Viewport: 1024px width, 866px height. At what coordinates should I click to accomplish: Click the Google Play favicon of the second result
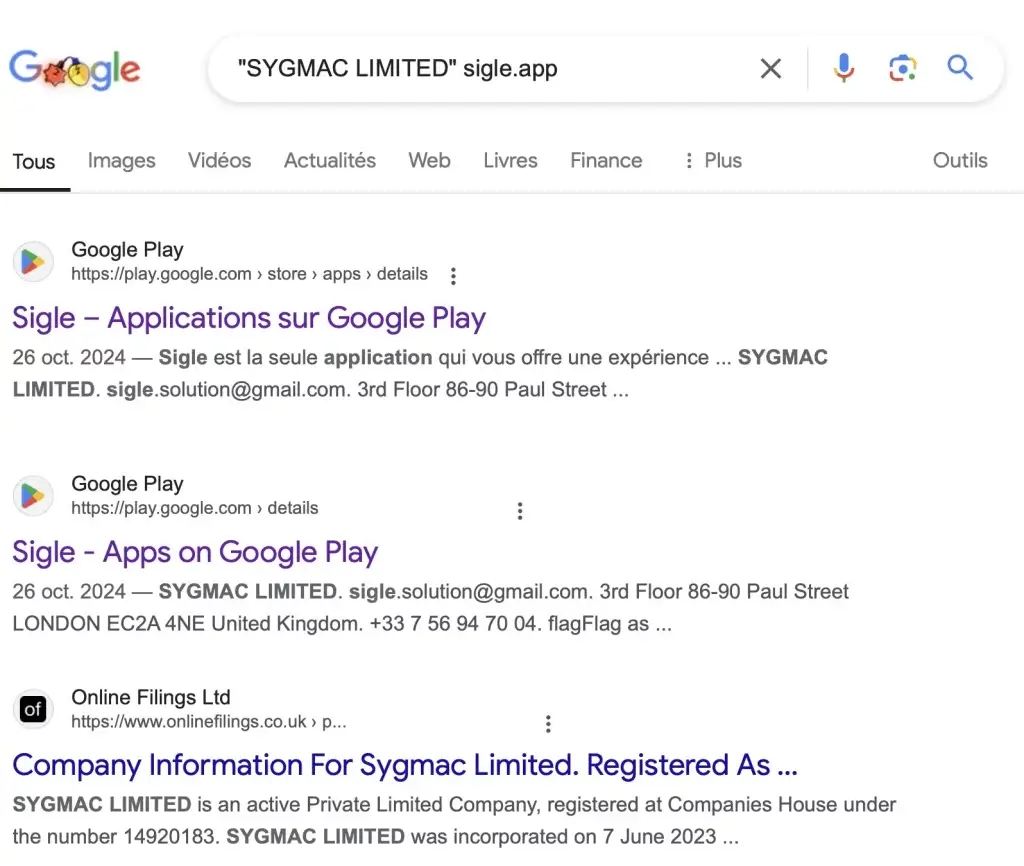coord(33,496)
